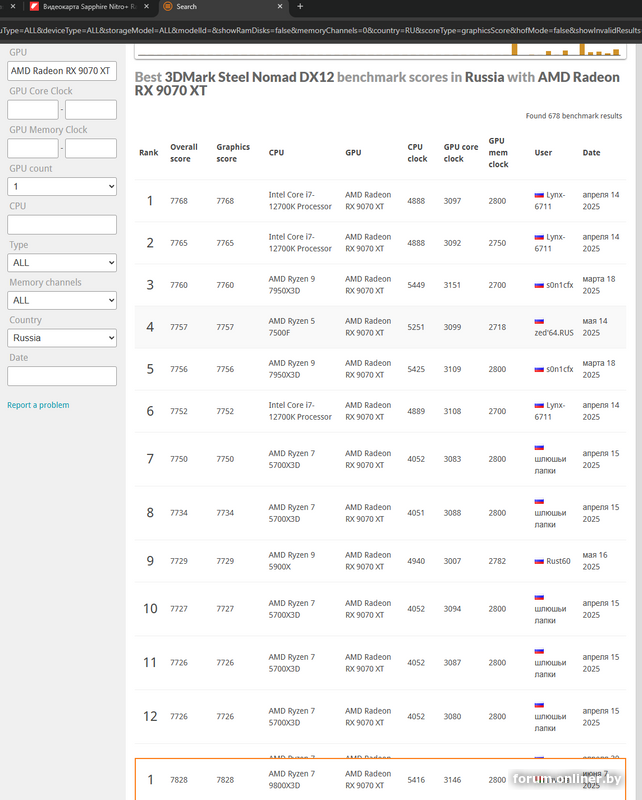
Task: Open user Lynx-6711 in rank 1 row, score 7768
Action: tap(550, 201)
